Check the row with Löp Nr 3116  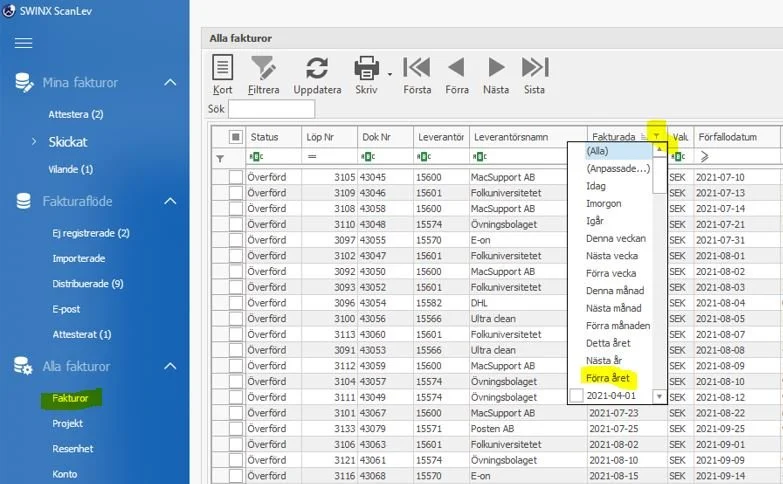236,476
